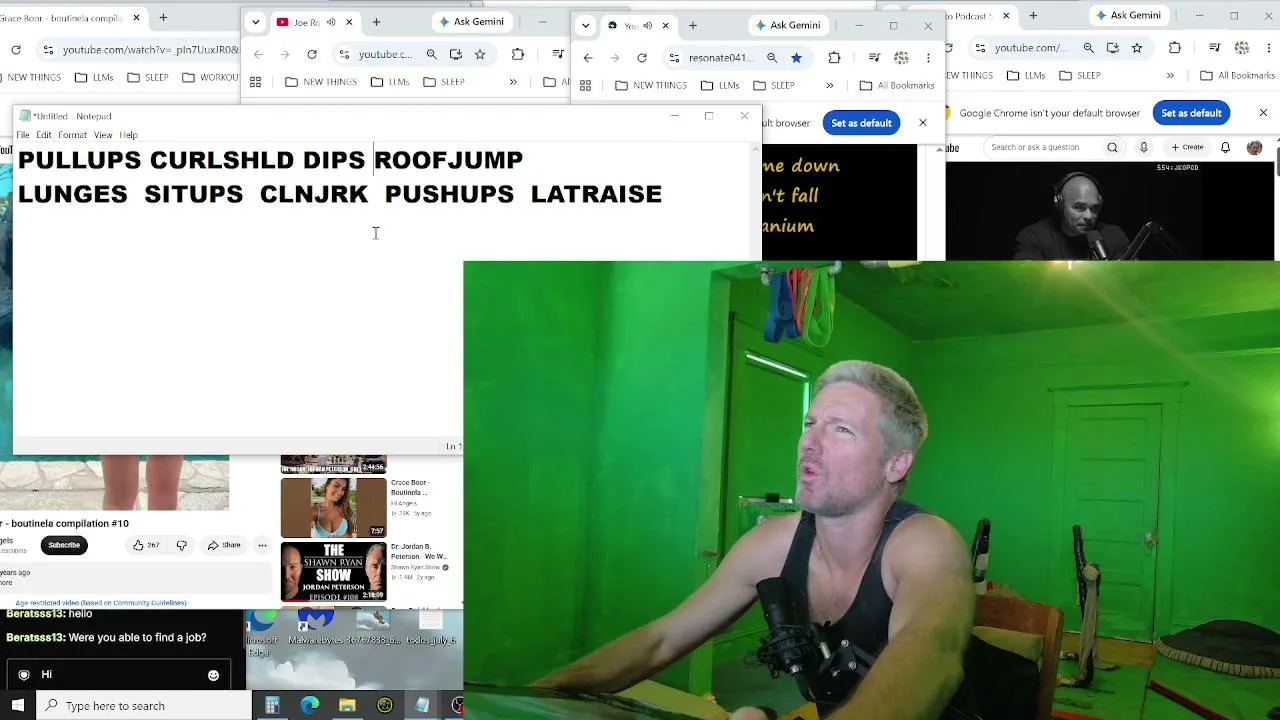
Task: Mute audio on the Joe Ro tab
Action: (331, 22)
